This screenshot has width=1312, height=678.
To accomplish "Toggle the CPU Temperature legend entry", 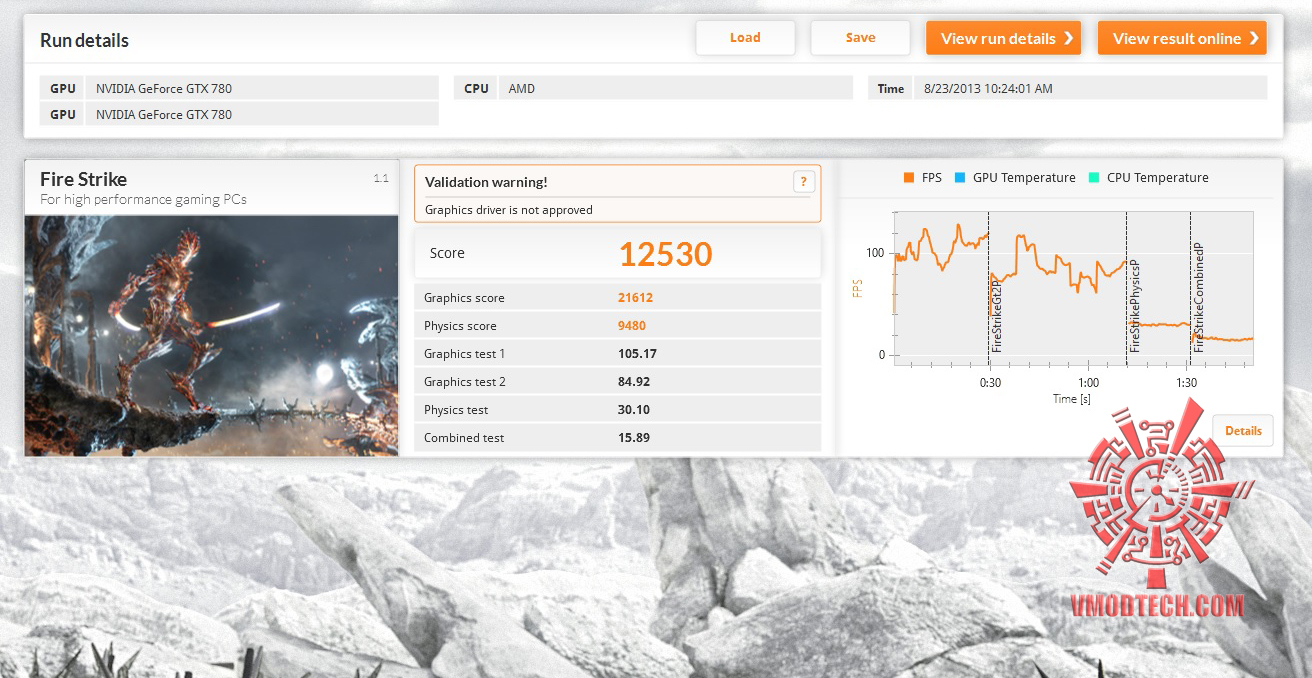I will [x=1148, y=178].
